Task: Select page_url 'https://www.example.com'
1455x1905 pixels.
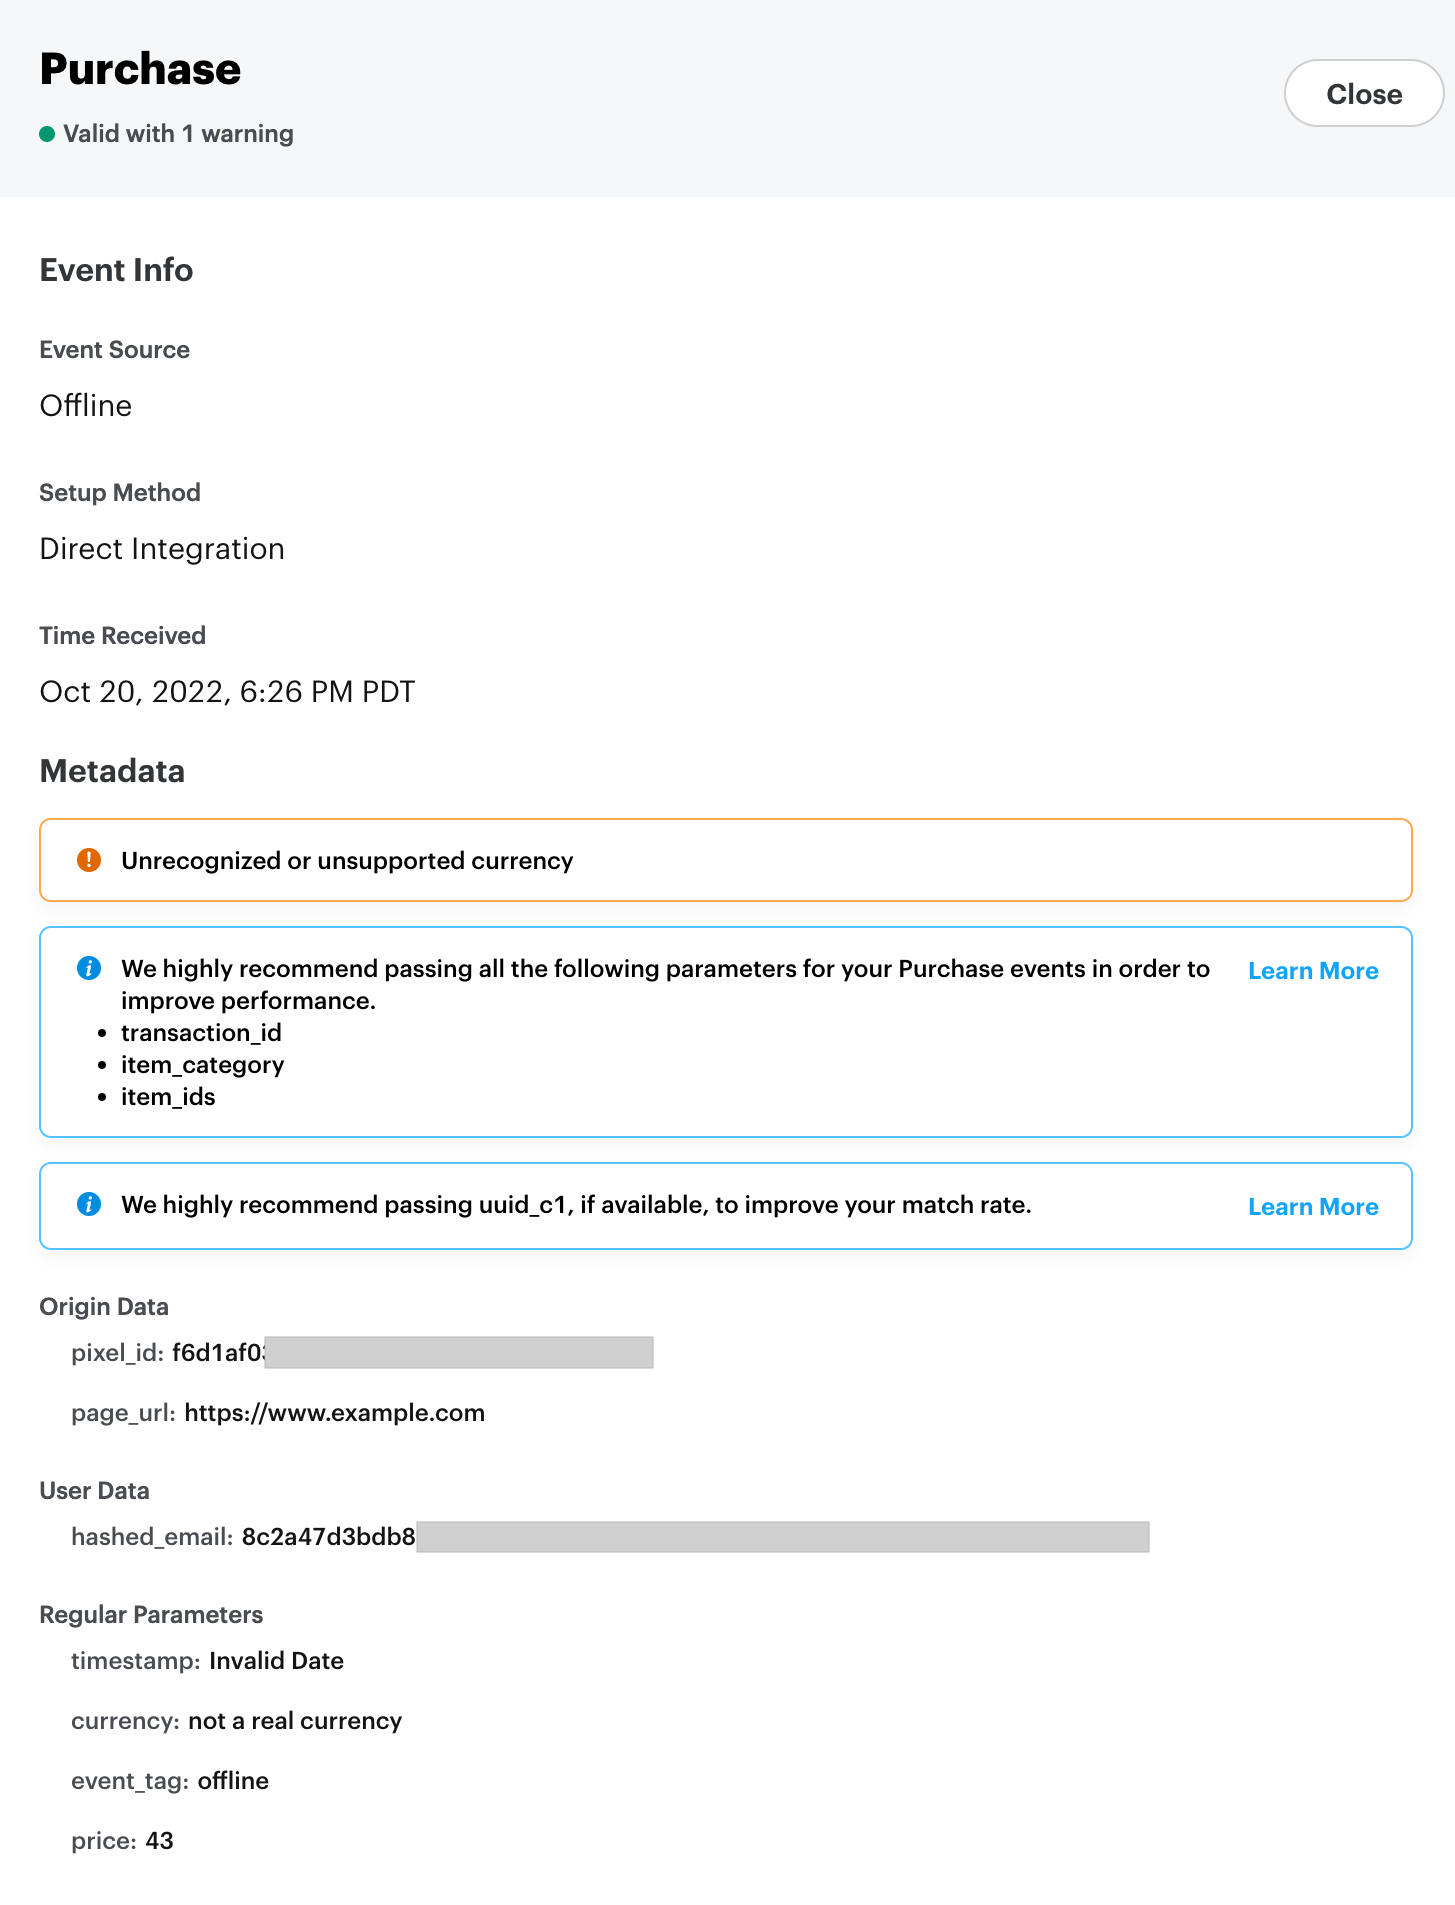Action: click(335, 1413)
